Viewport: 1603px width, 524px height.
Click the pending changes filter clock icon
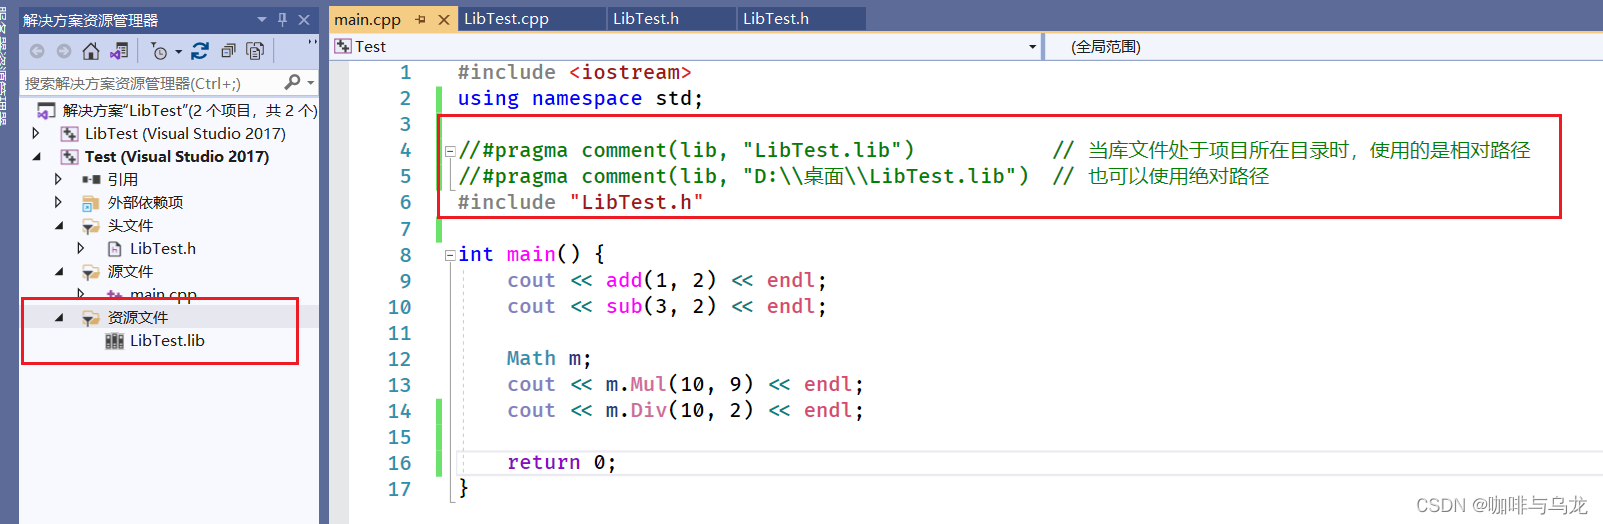159,51
